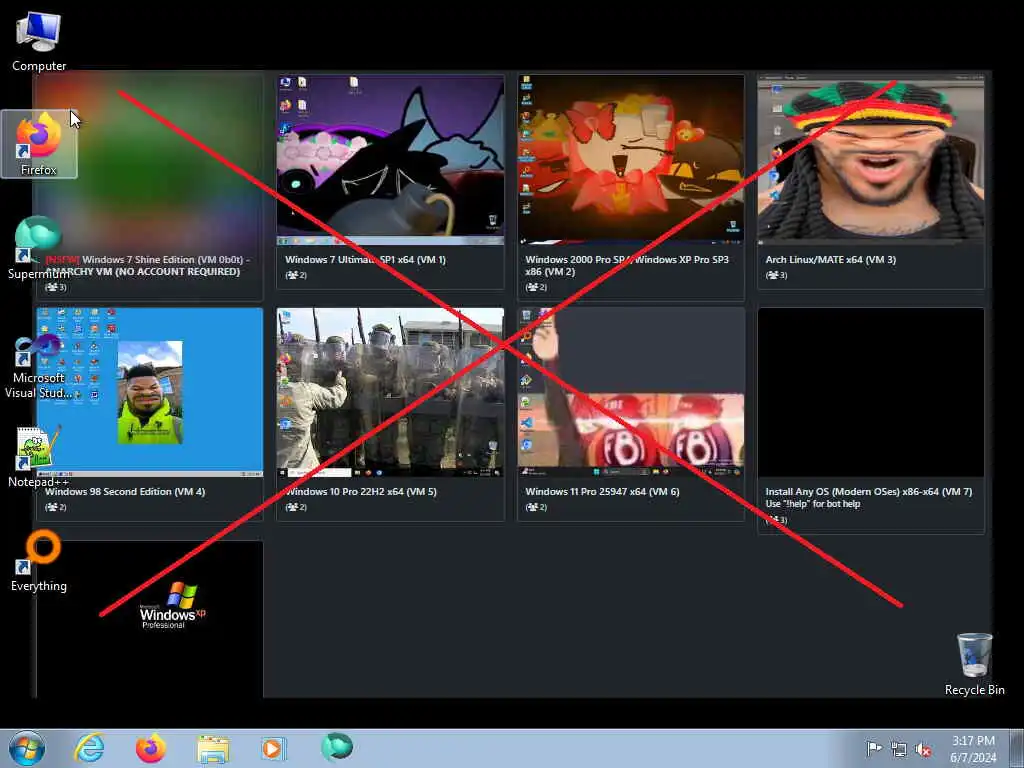
Task: Open the blurred Windows 7 Shine Edition thumbnail
Action: pos(150,160)
